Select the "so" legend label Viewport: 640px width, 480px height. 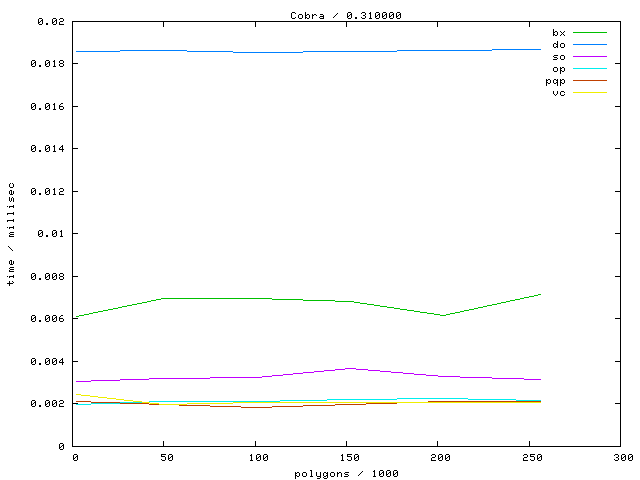(558, 57)
